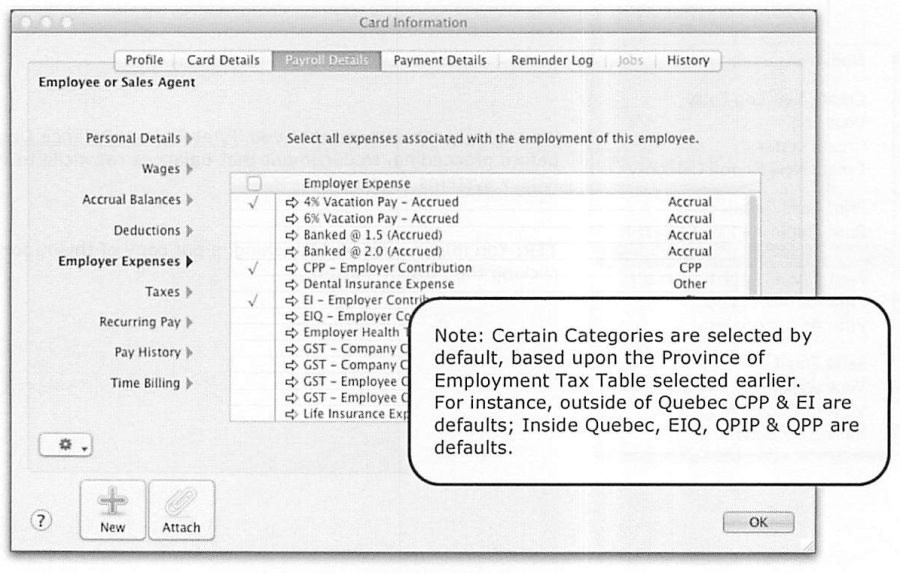Select Wages in the sidebar

tap(161, 169)
